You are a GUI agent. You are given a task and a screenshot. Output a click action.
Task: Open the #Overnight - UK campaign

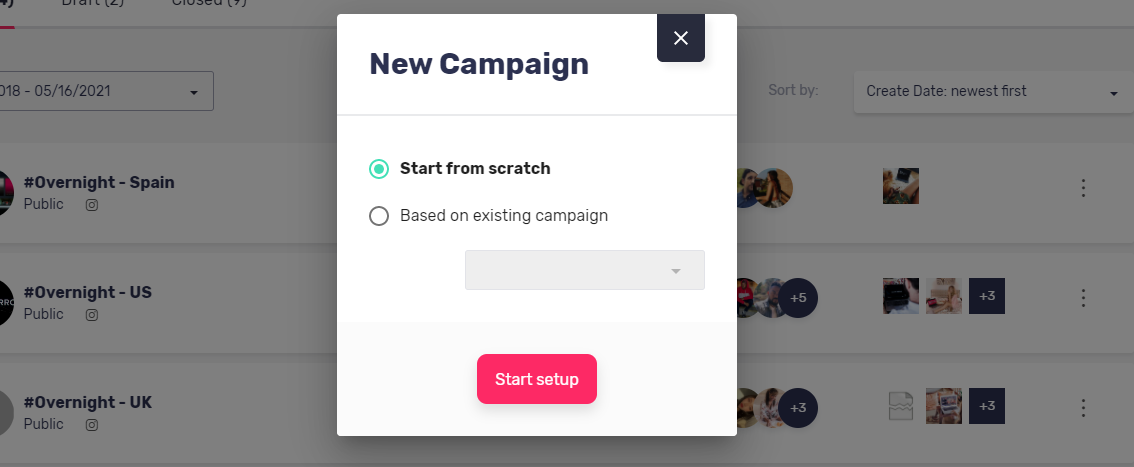(88, 402)
